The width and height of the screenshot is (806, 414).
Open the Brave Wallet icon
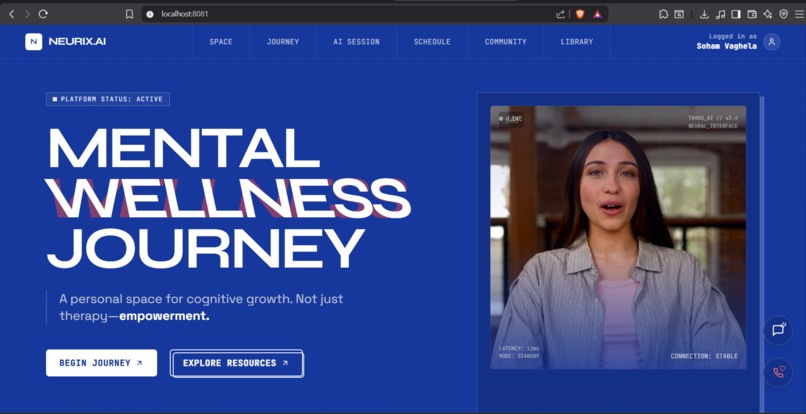click(752, 14)
